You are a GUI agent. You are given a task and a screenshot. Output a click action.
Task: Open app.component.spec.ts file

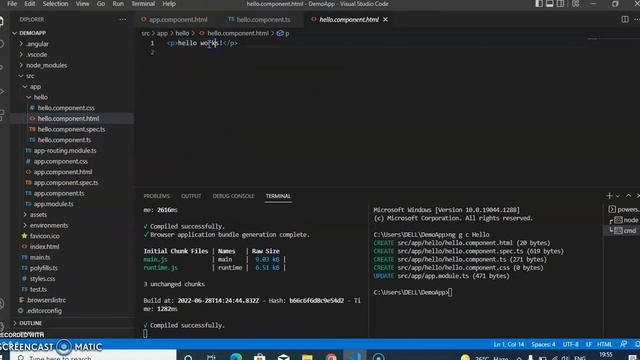pos(66,183)
